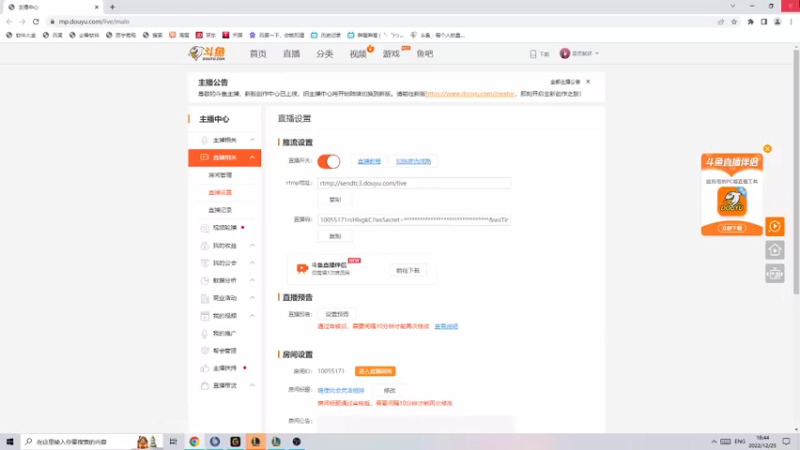Click the Douyu logo in header
Image resolution: width=800 pixels, height=450 pixels.
click(x=207, y=53)
